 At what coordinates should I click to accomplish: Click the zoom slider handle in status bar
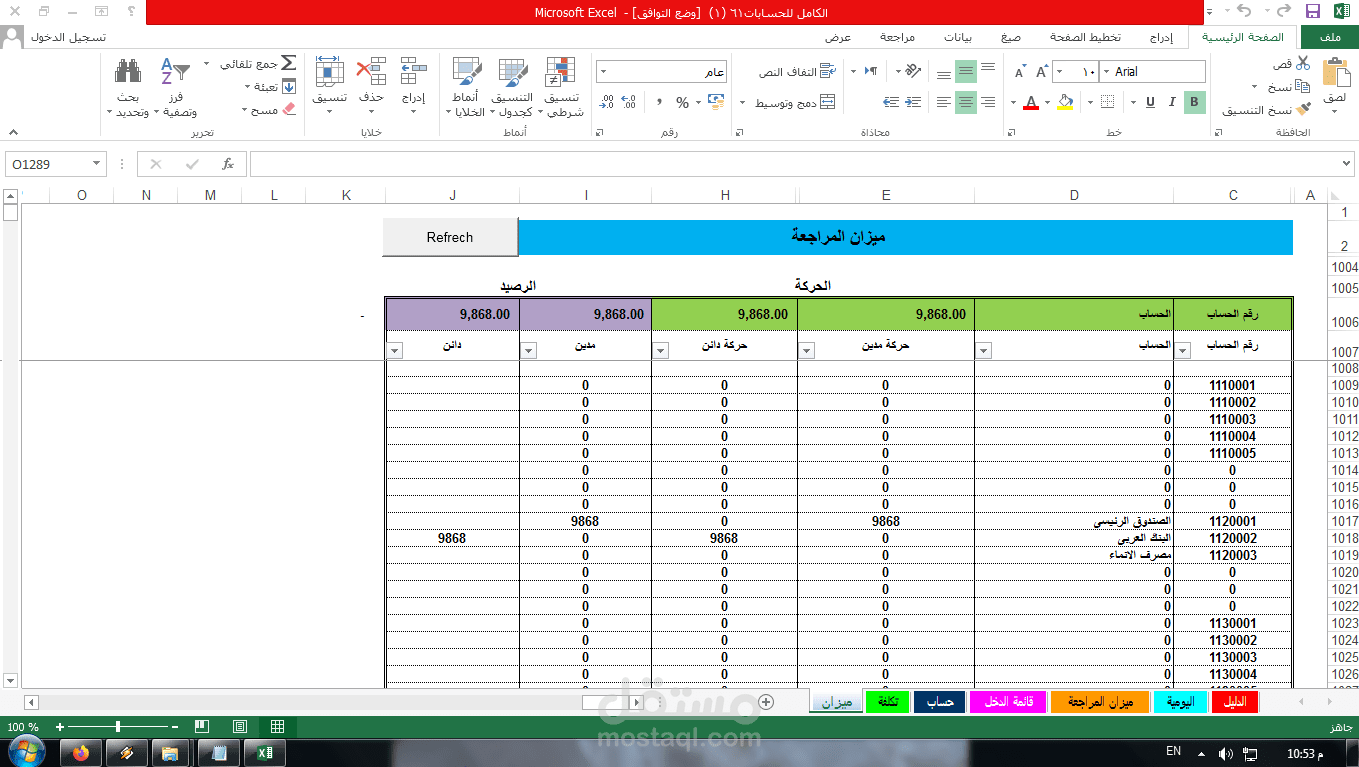tap(118, 727)
